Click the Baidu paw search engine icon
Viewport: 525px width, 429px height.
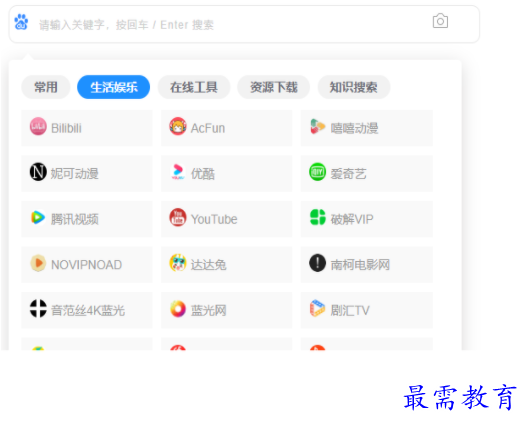click(x=21, y=22)
